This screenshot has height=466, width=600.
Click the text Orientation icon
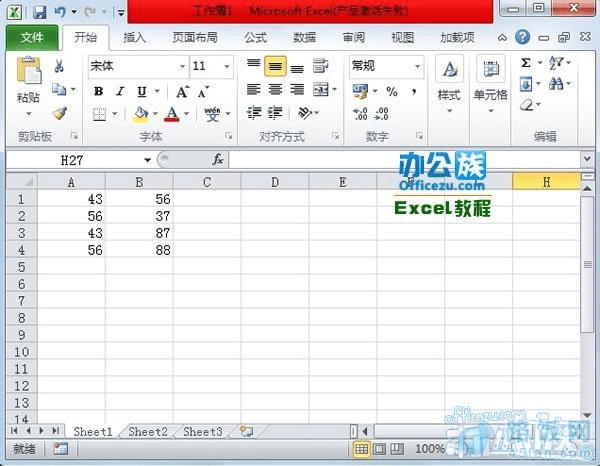click(x=305, y=112)
